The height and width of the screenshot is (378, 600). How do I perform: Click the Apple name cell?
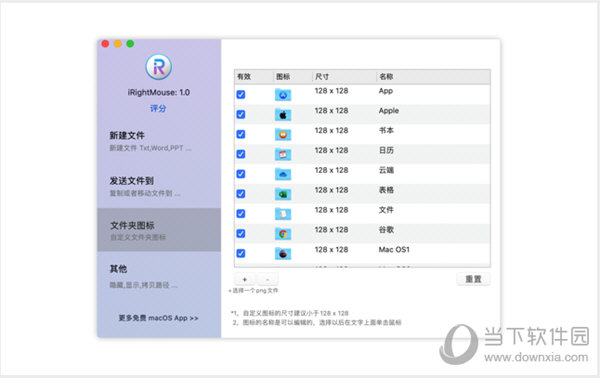coord(389,111)
